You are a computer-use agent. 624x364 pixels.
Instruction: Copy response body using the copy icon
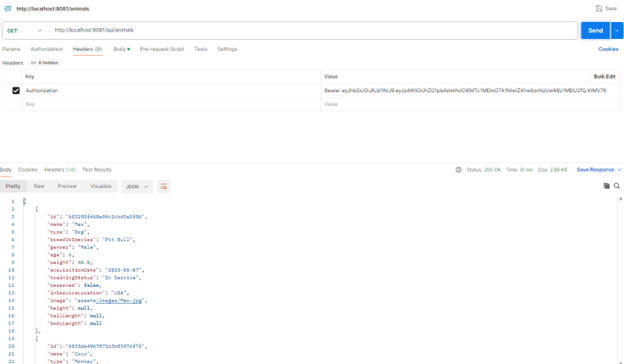click(x=606, y=186)
